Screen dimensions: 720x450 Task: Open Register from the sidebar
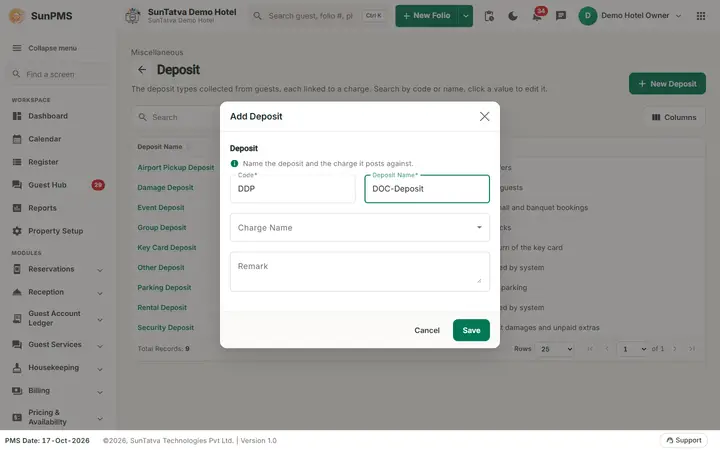pos(43,162)
